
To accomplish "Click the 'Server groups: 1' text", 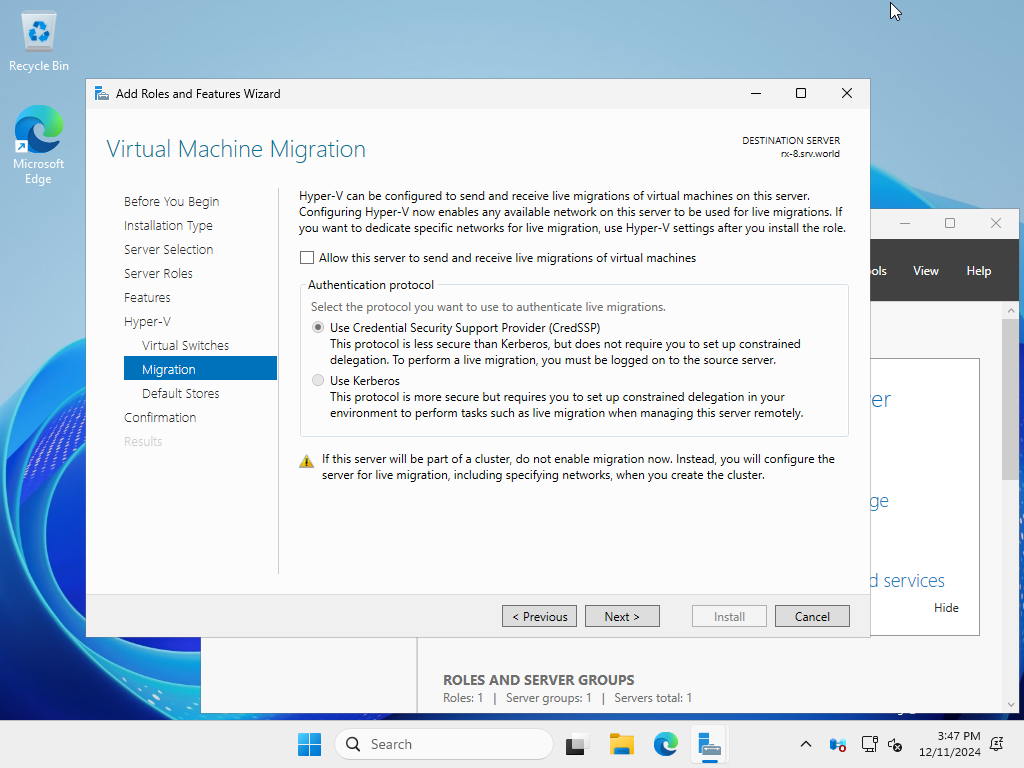I will tap(549, 698).
